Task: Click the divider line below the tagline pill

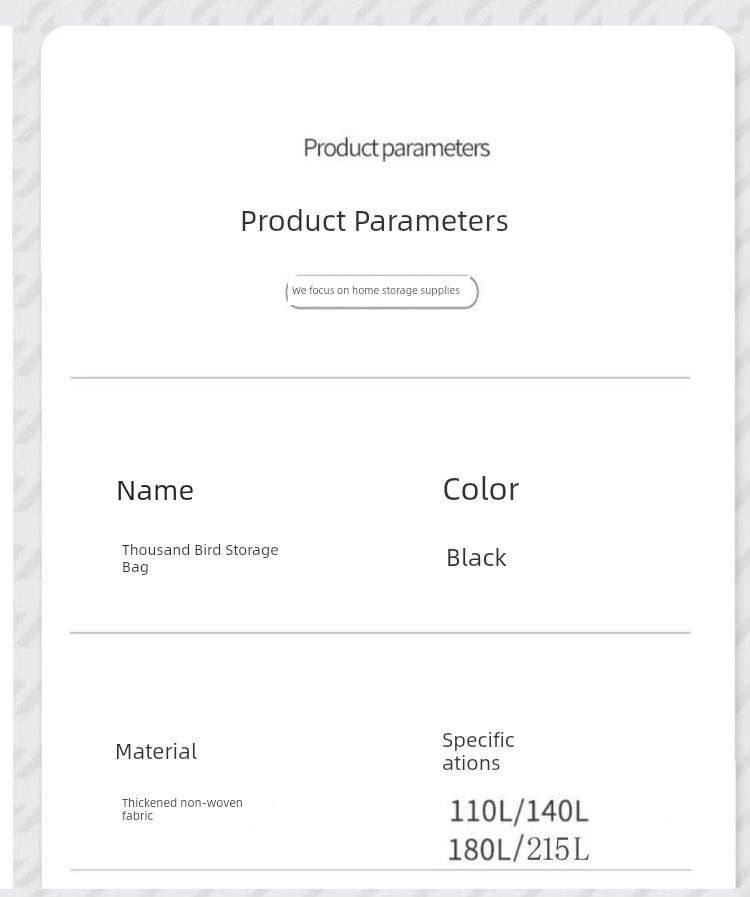Action: (x=380, y=378)
